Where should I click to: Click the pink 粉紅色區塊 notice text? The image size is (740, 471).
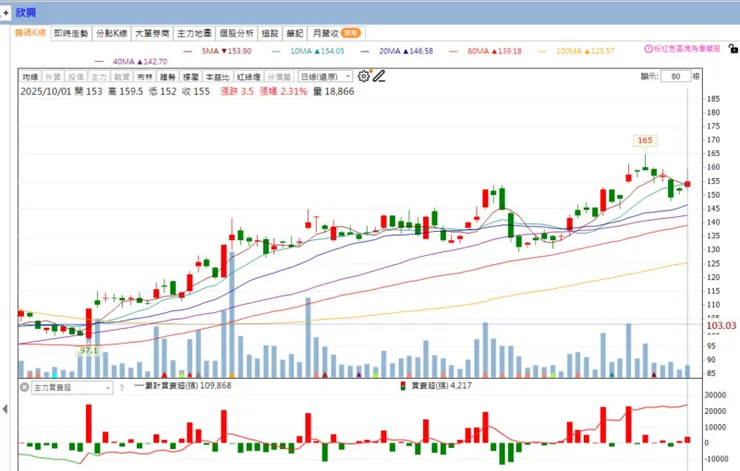click(x=687, y=49)
